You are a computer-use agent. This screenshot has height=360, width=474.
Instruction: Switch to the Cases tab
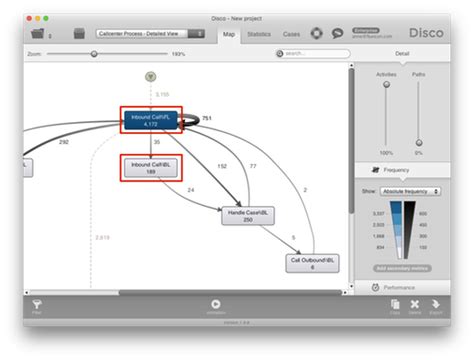coord(291,34)
